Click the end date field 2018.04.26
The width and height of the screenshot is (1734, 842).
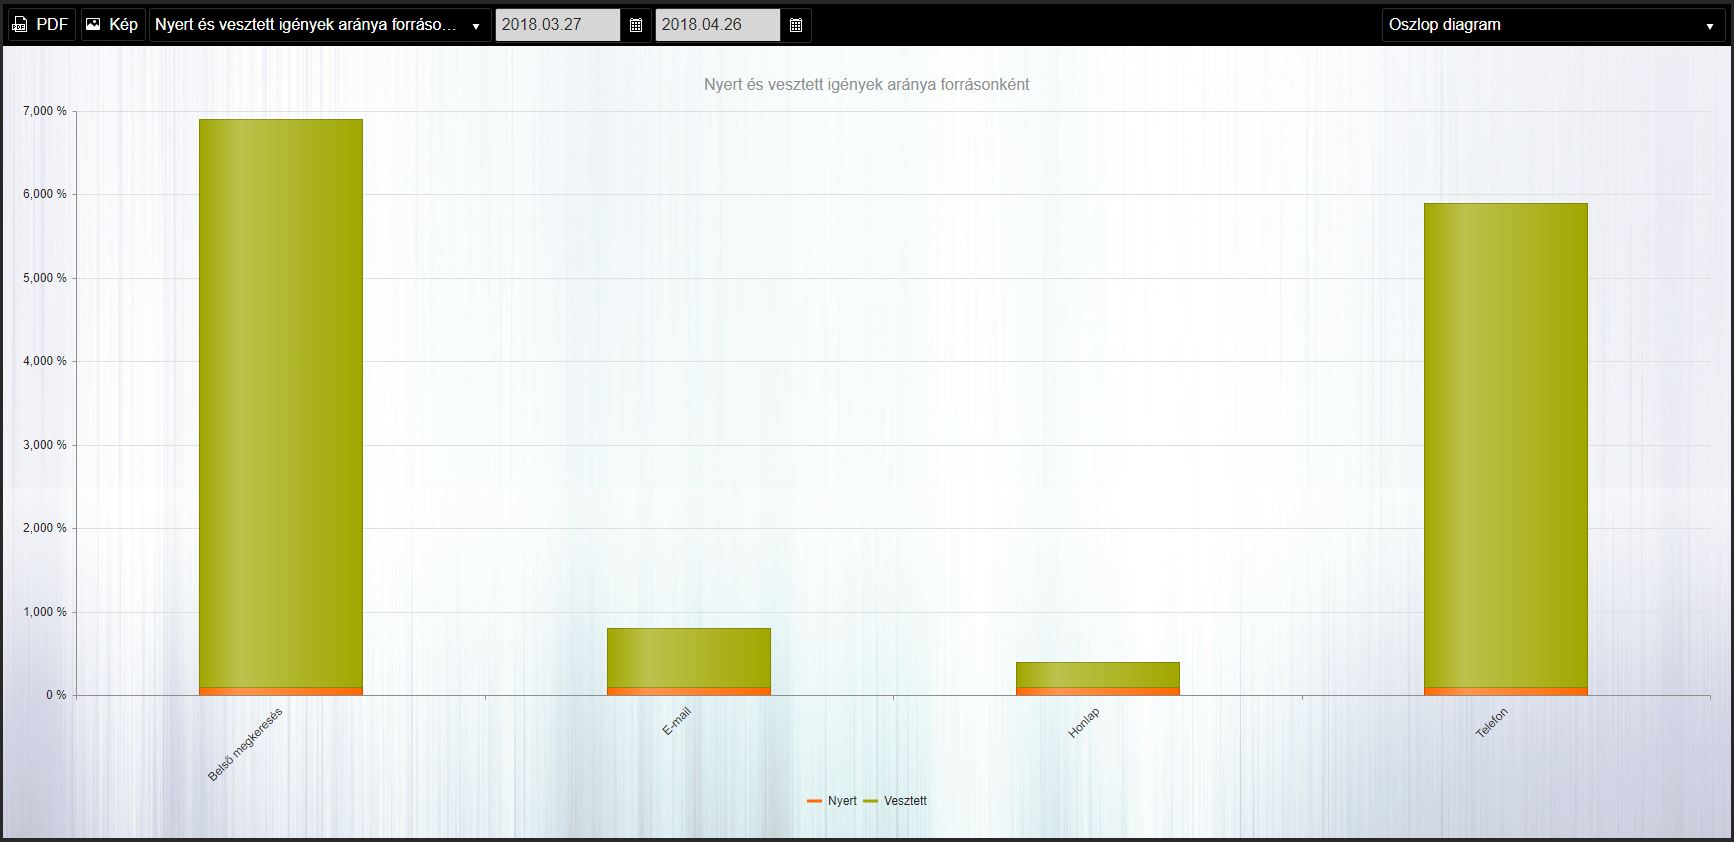718,25
